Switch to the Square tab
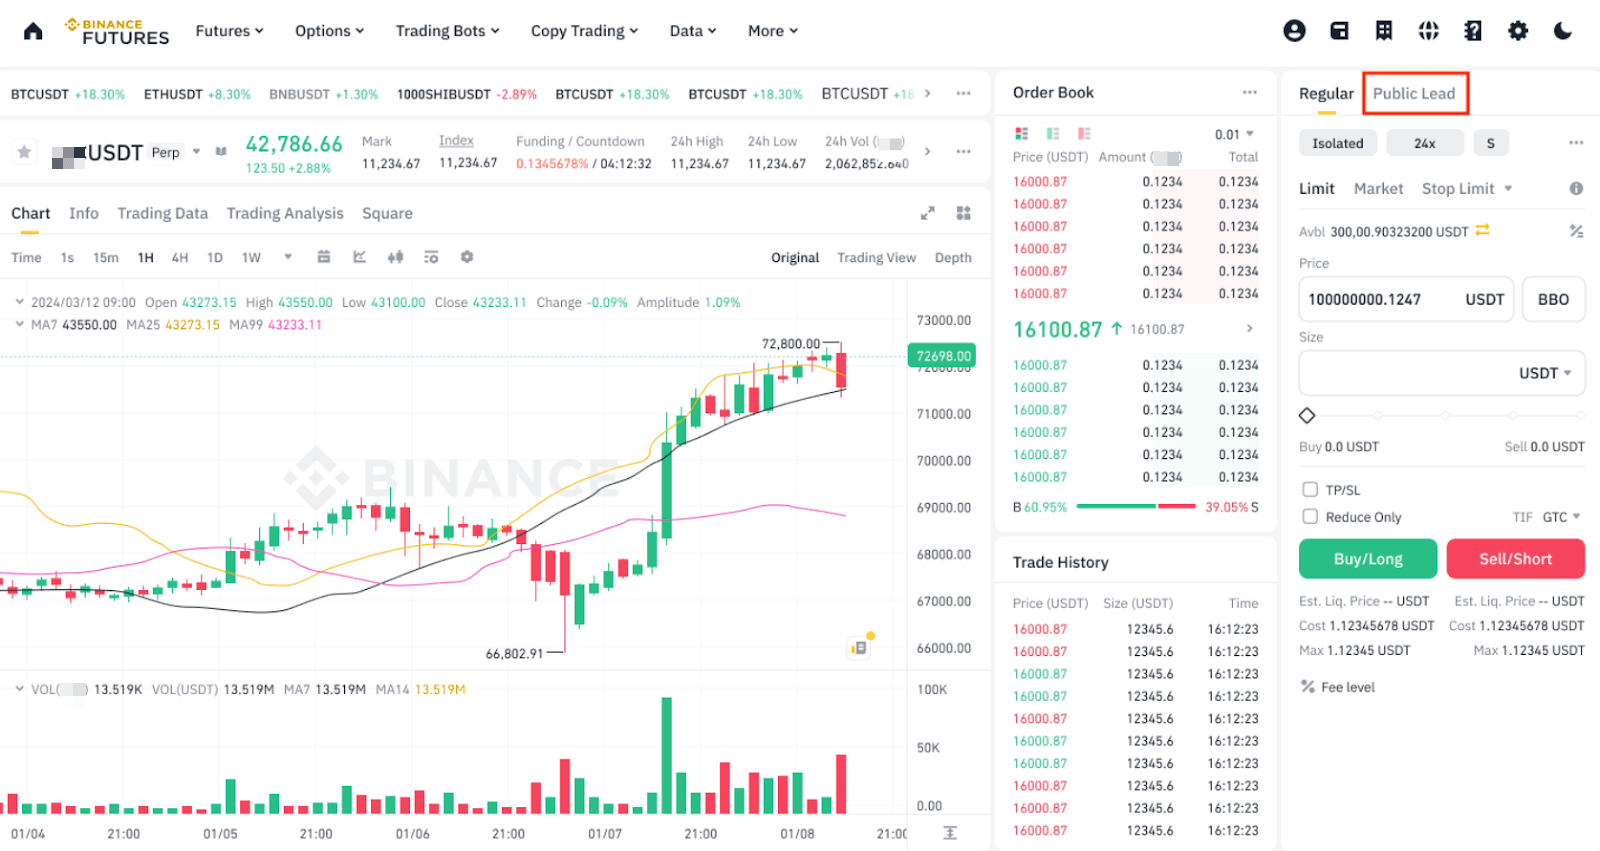The height and width of the screenshot is (851, 1600). (387, 213)
